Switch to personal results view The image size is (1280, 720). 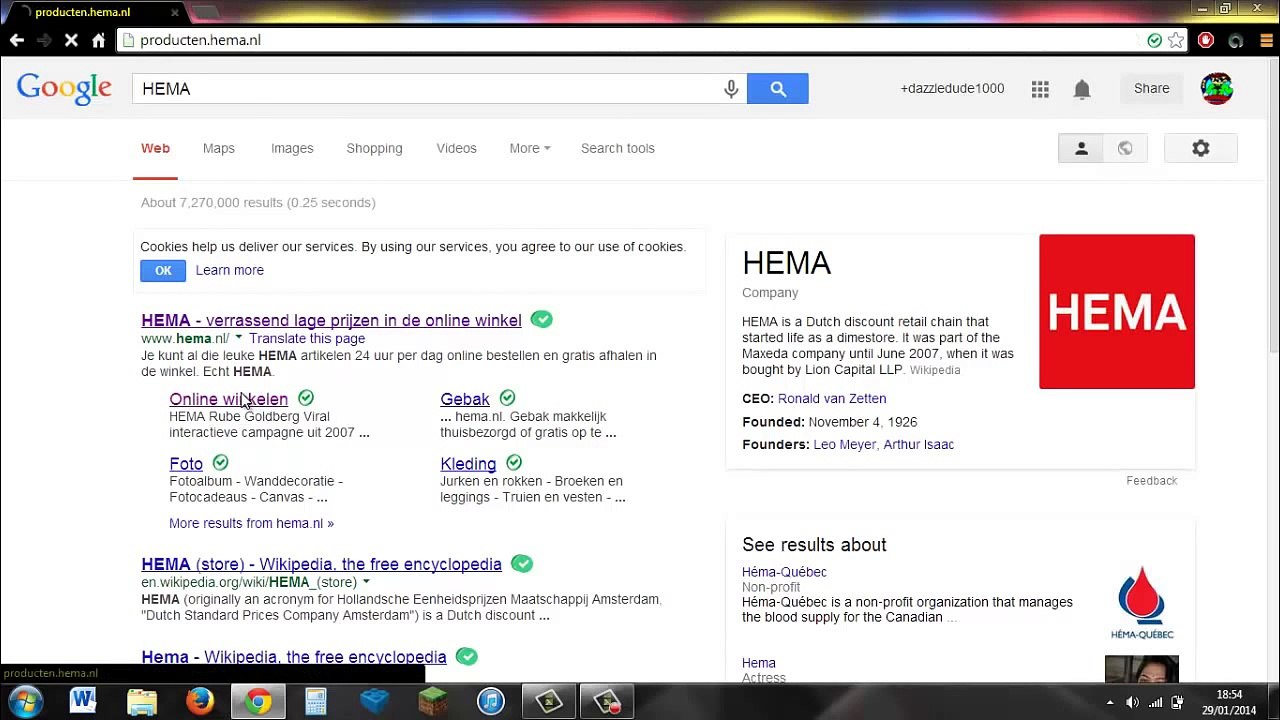pos(1081,148)
